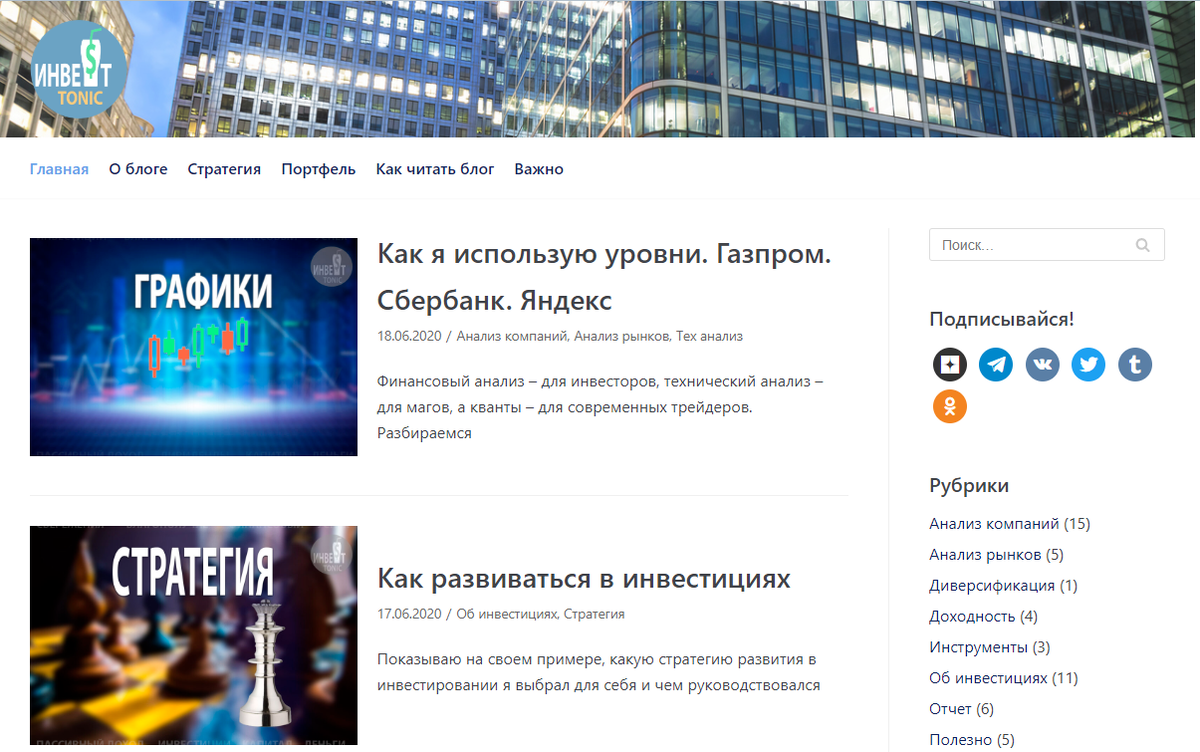This screenshot has height=752, width=1200.
Task: Click the Поиск search field
Action: click(1046, 245)
